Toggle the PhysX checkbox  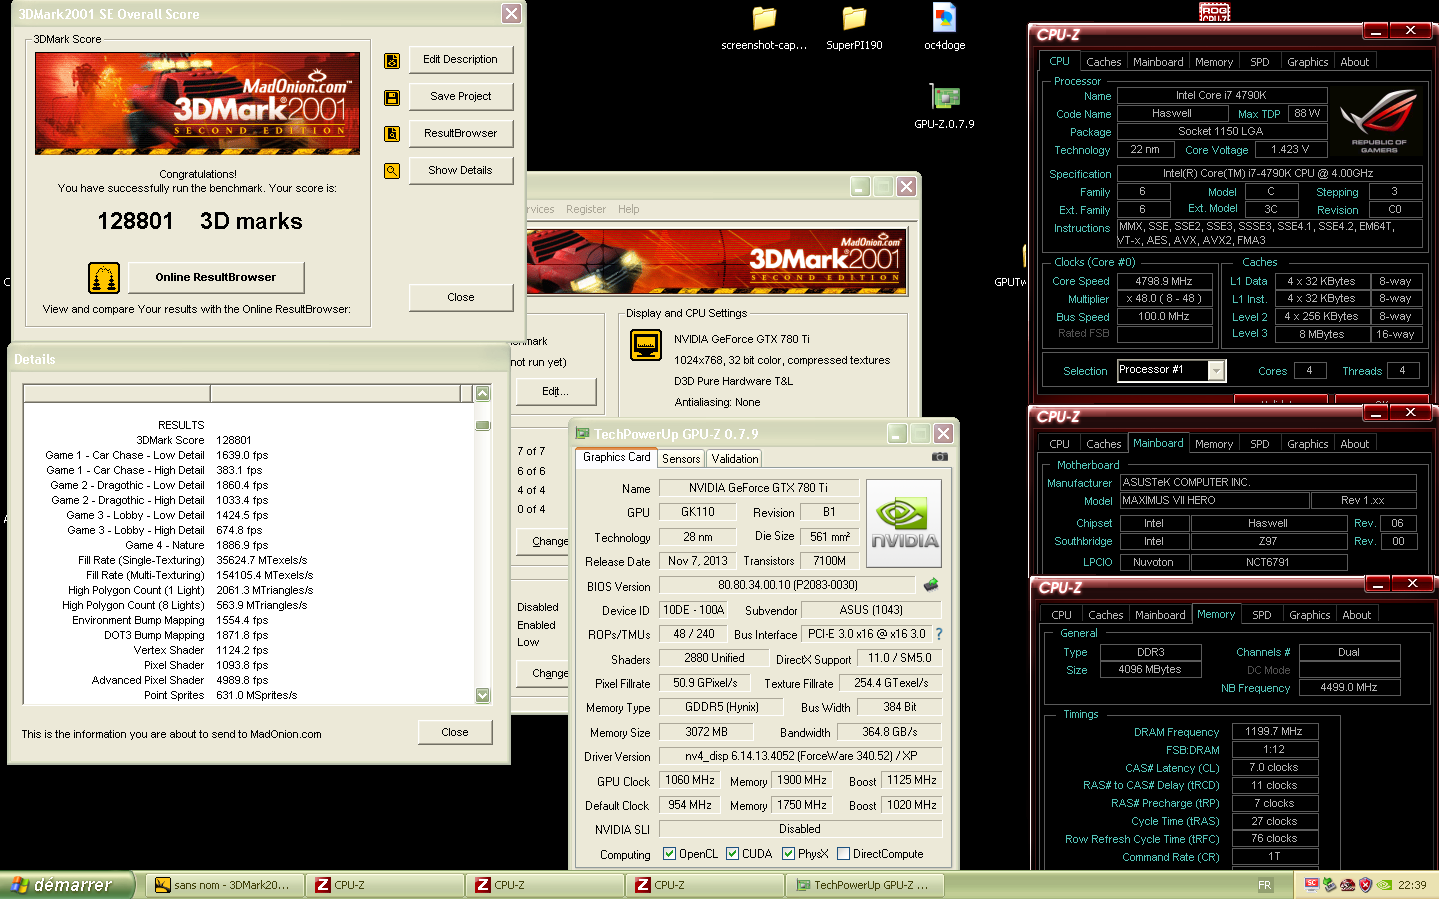789,854
